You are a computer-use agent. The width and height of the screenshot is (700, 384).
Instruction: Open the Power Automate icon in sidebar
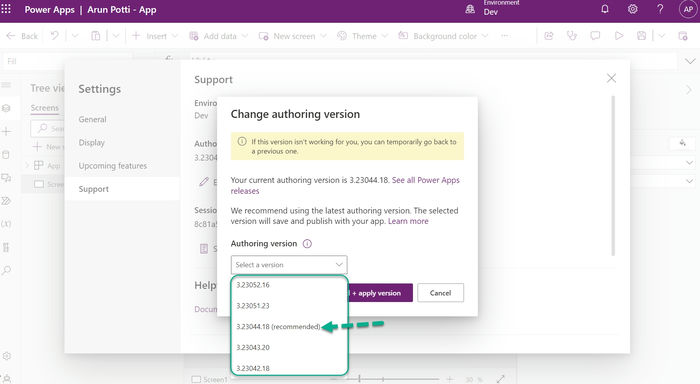coord(6,201)
